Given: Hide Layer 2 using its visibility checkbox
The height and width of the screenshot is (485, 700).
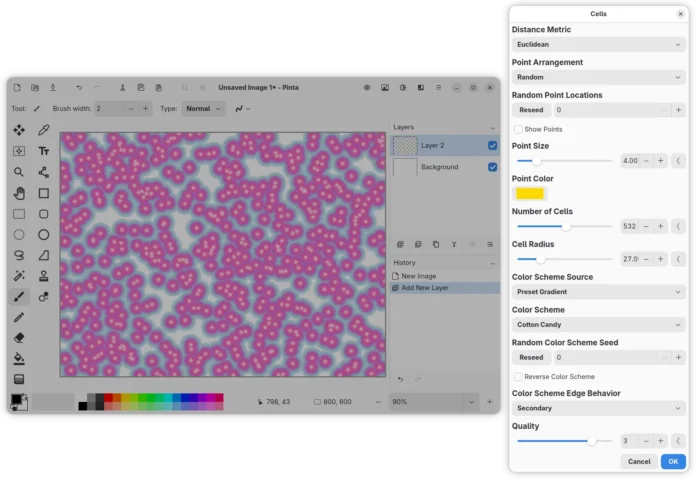Looking at the screenshot, I should pyautogui.click(x=492, y=146).
